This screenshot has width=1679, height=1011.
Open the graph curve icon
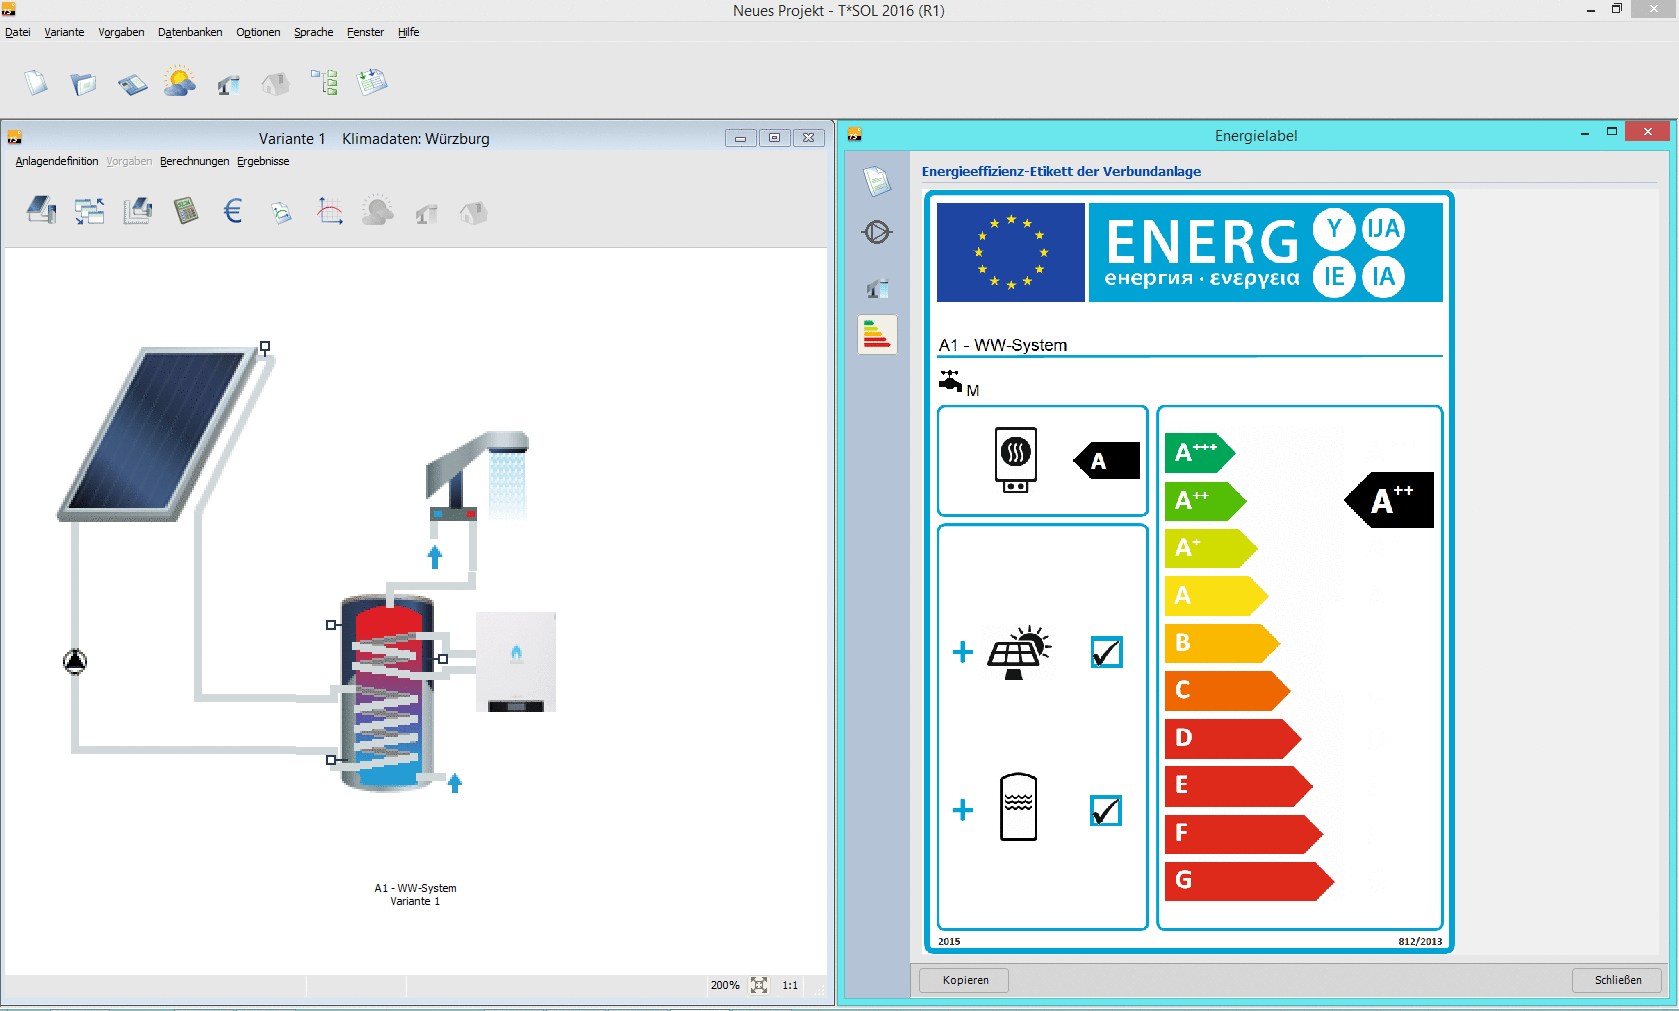pos(329,211)
